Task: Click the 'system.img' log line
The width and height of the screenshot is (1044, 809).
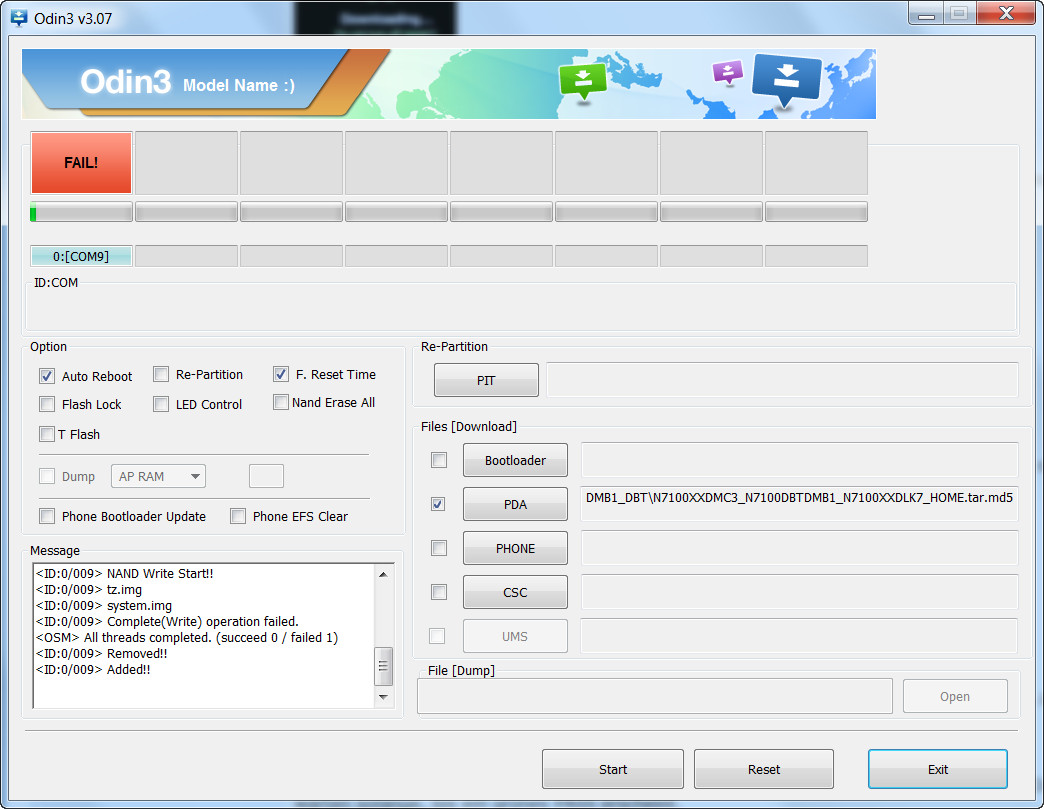Action: tap(104, 605)
